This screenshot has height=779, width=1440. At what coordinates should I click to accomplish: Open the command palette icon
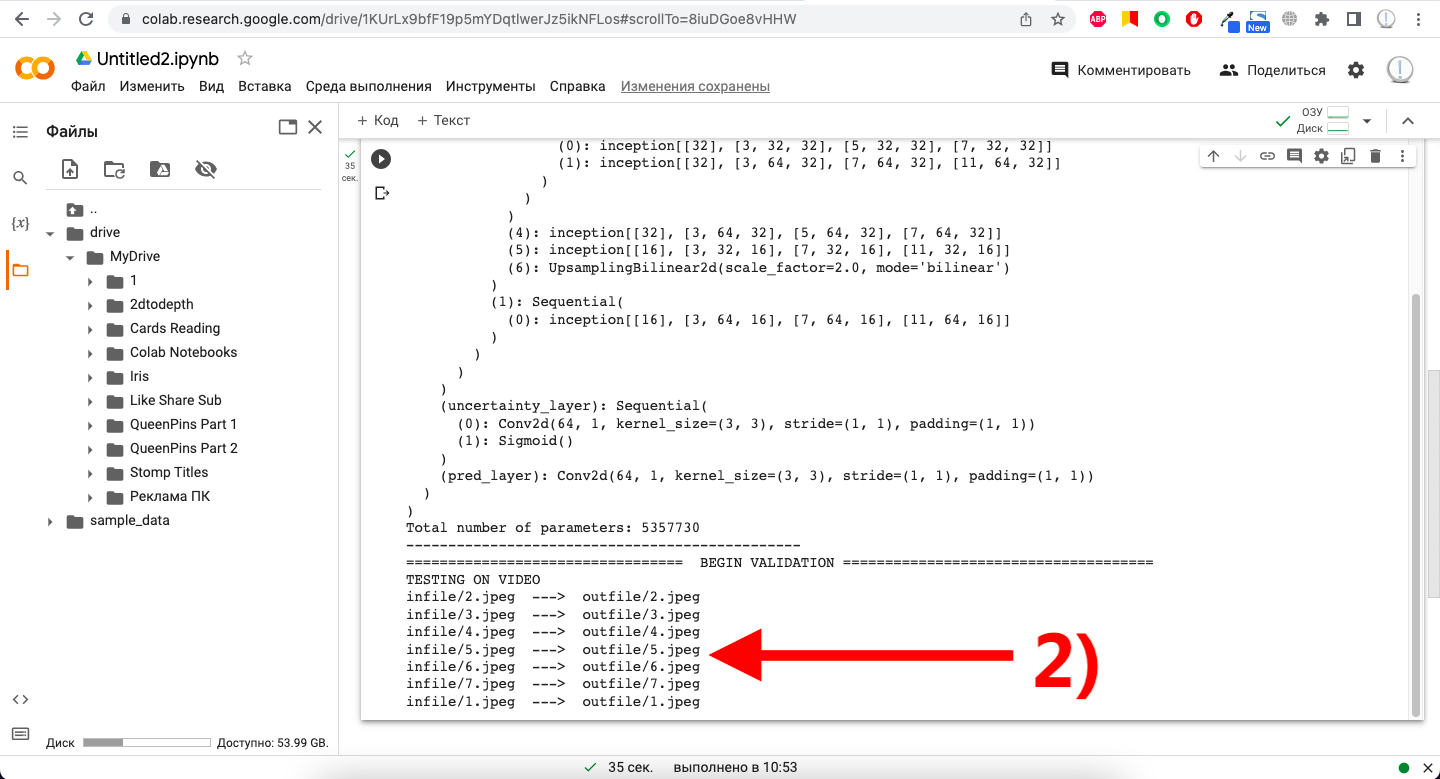(x=20, y=735)
